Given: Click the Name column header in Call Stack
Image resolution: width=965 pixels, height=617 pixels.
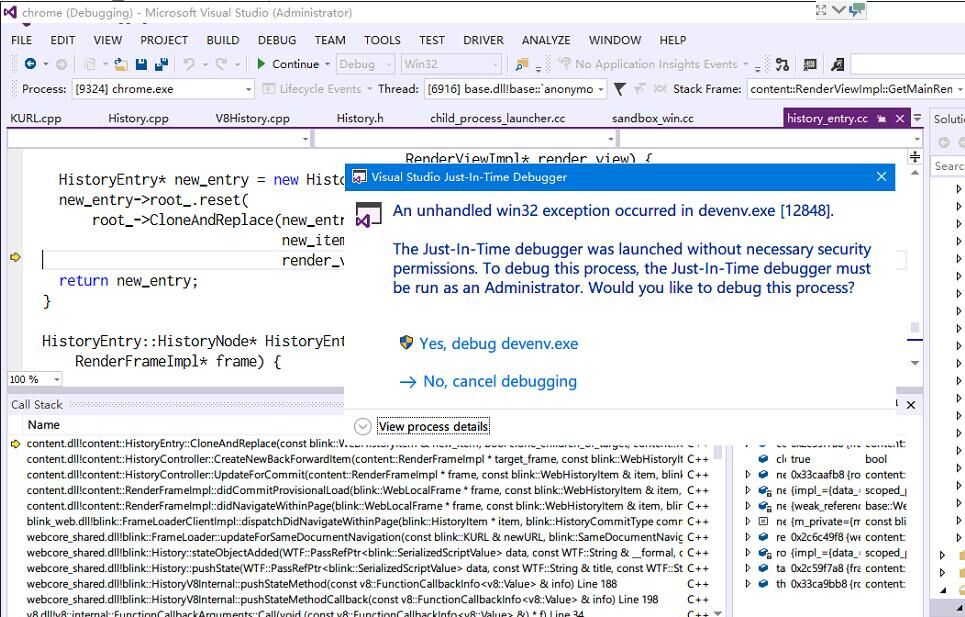Looking at the screenshot, I should point(44,424).
